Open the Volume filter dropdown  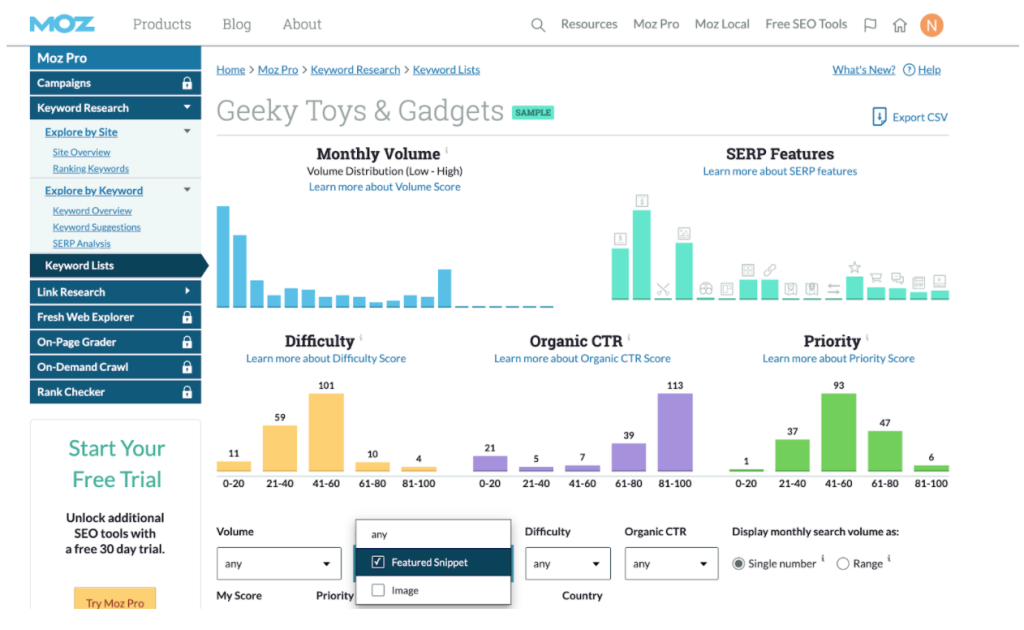click(279, 563)
